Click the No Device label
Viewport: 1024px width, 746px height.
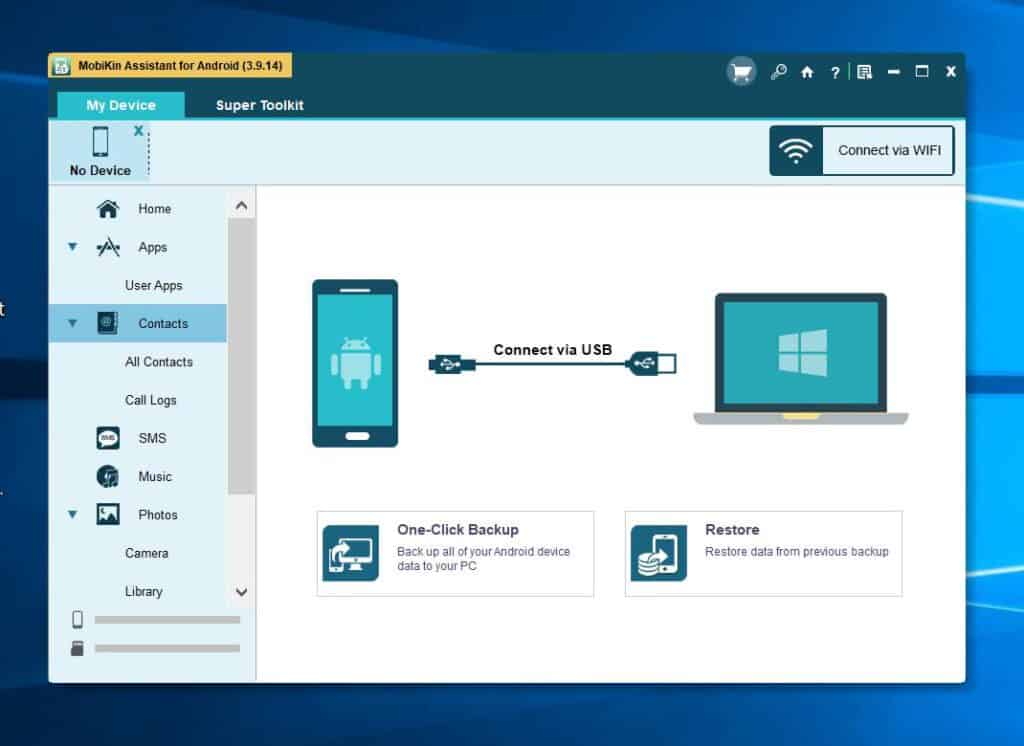point(101,170)
